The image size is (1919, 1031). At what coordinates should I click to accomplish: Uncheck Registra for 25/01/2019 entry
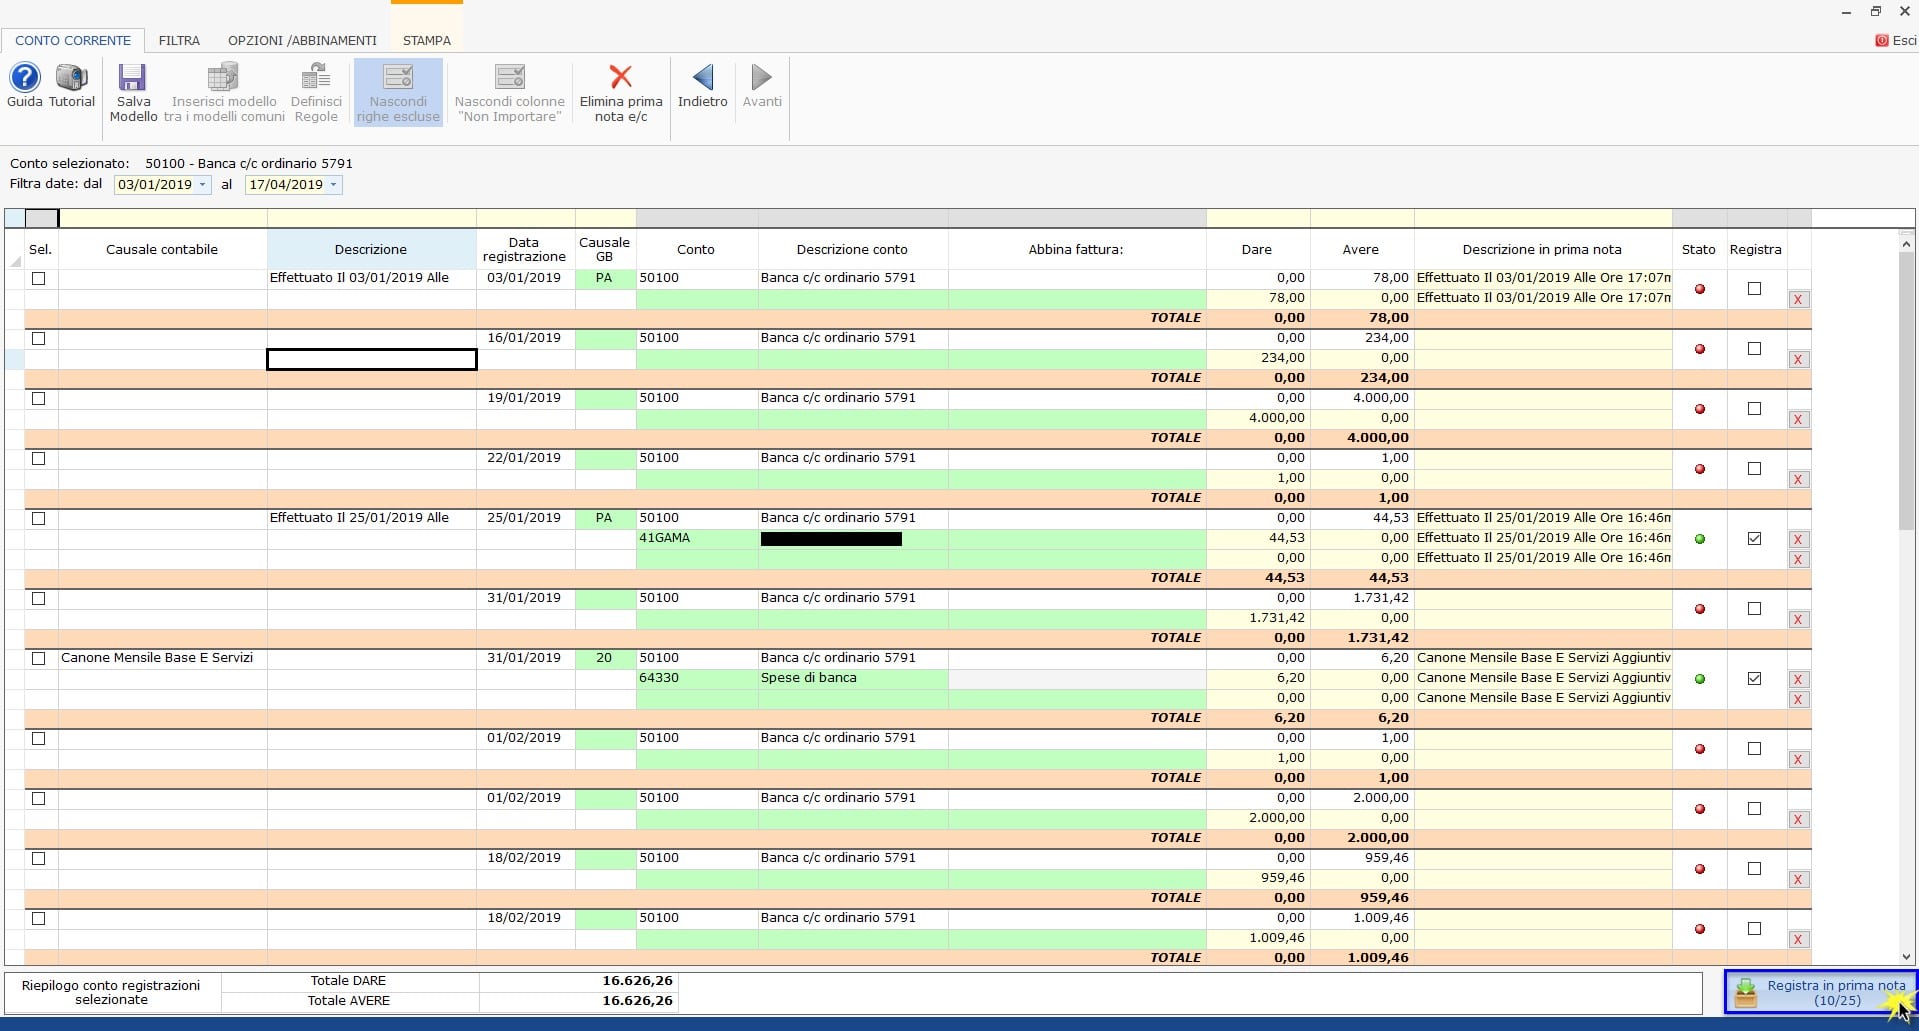(x=1754, y=539)
